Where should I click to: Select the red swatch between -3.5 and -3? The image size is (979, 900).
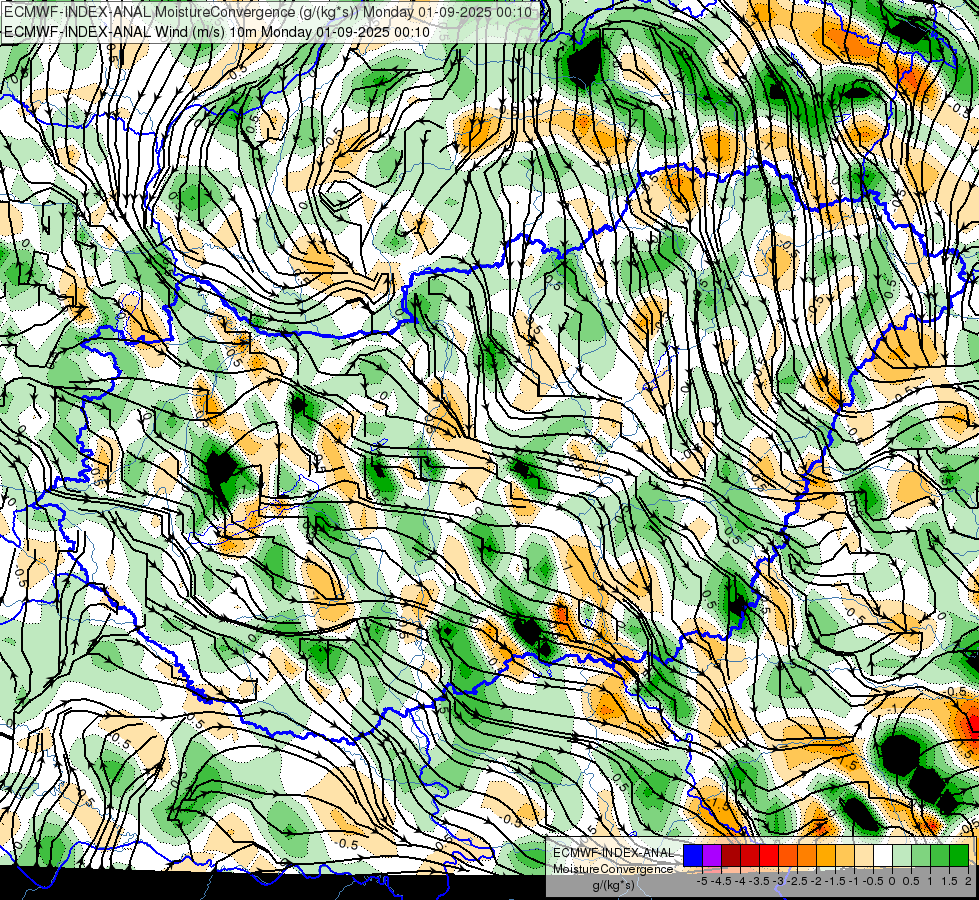[750, 856]
